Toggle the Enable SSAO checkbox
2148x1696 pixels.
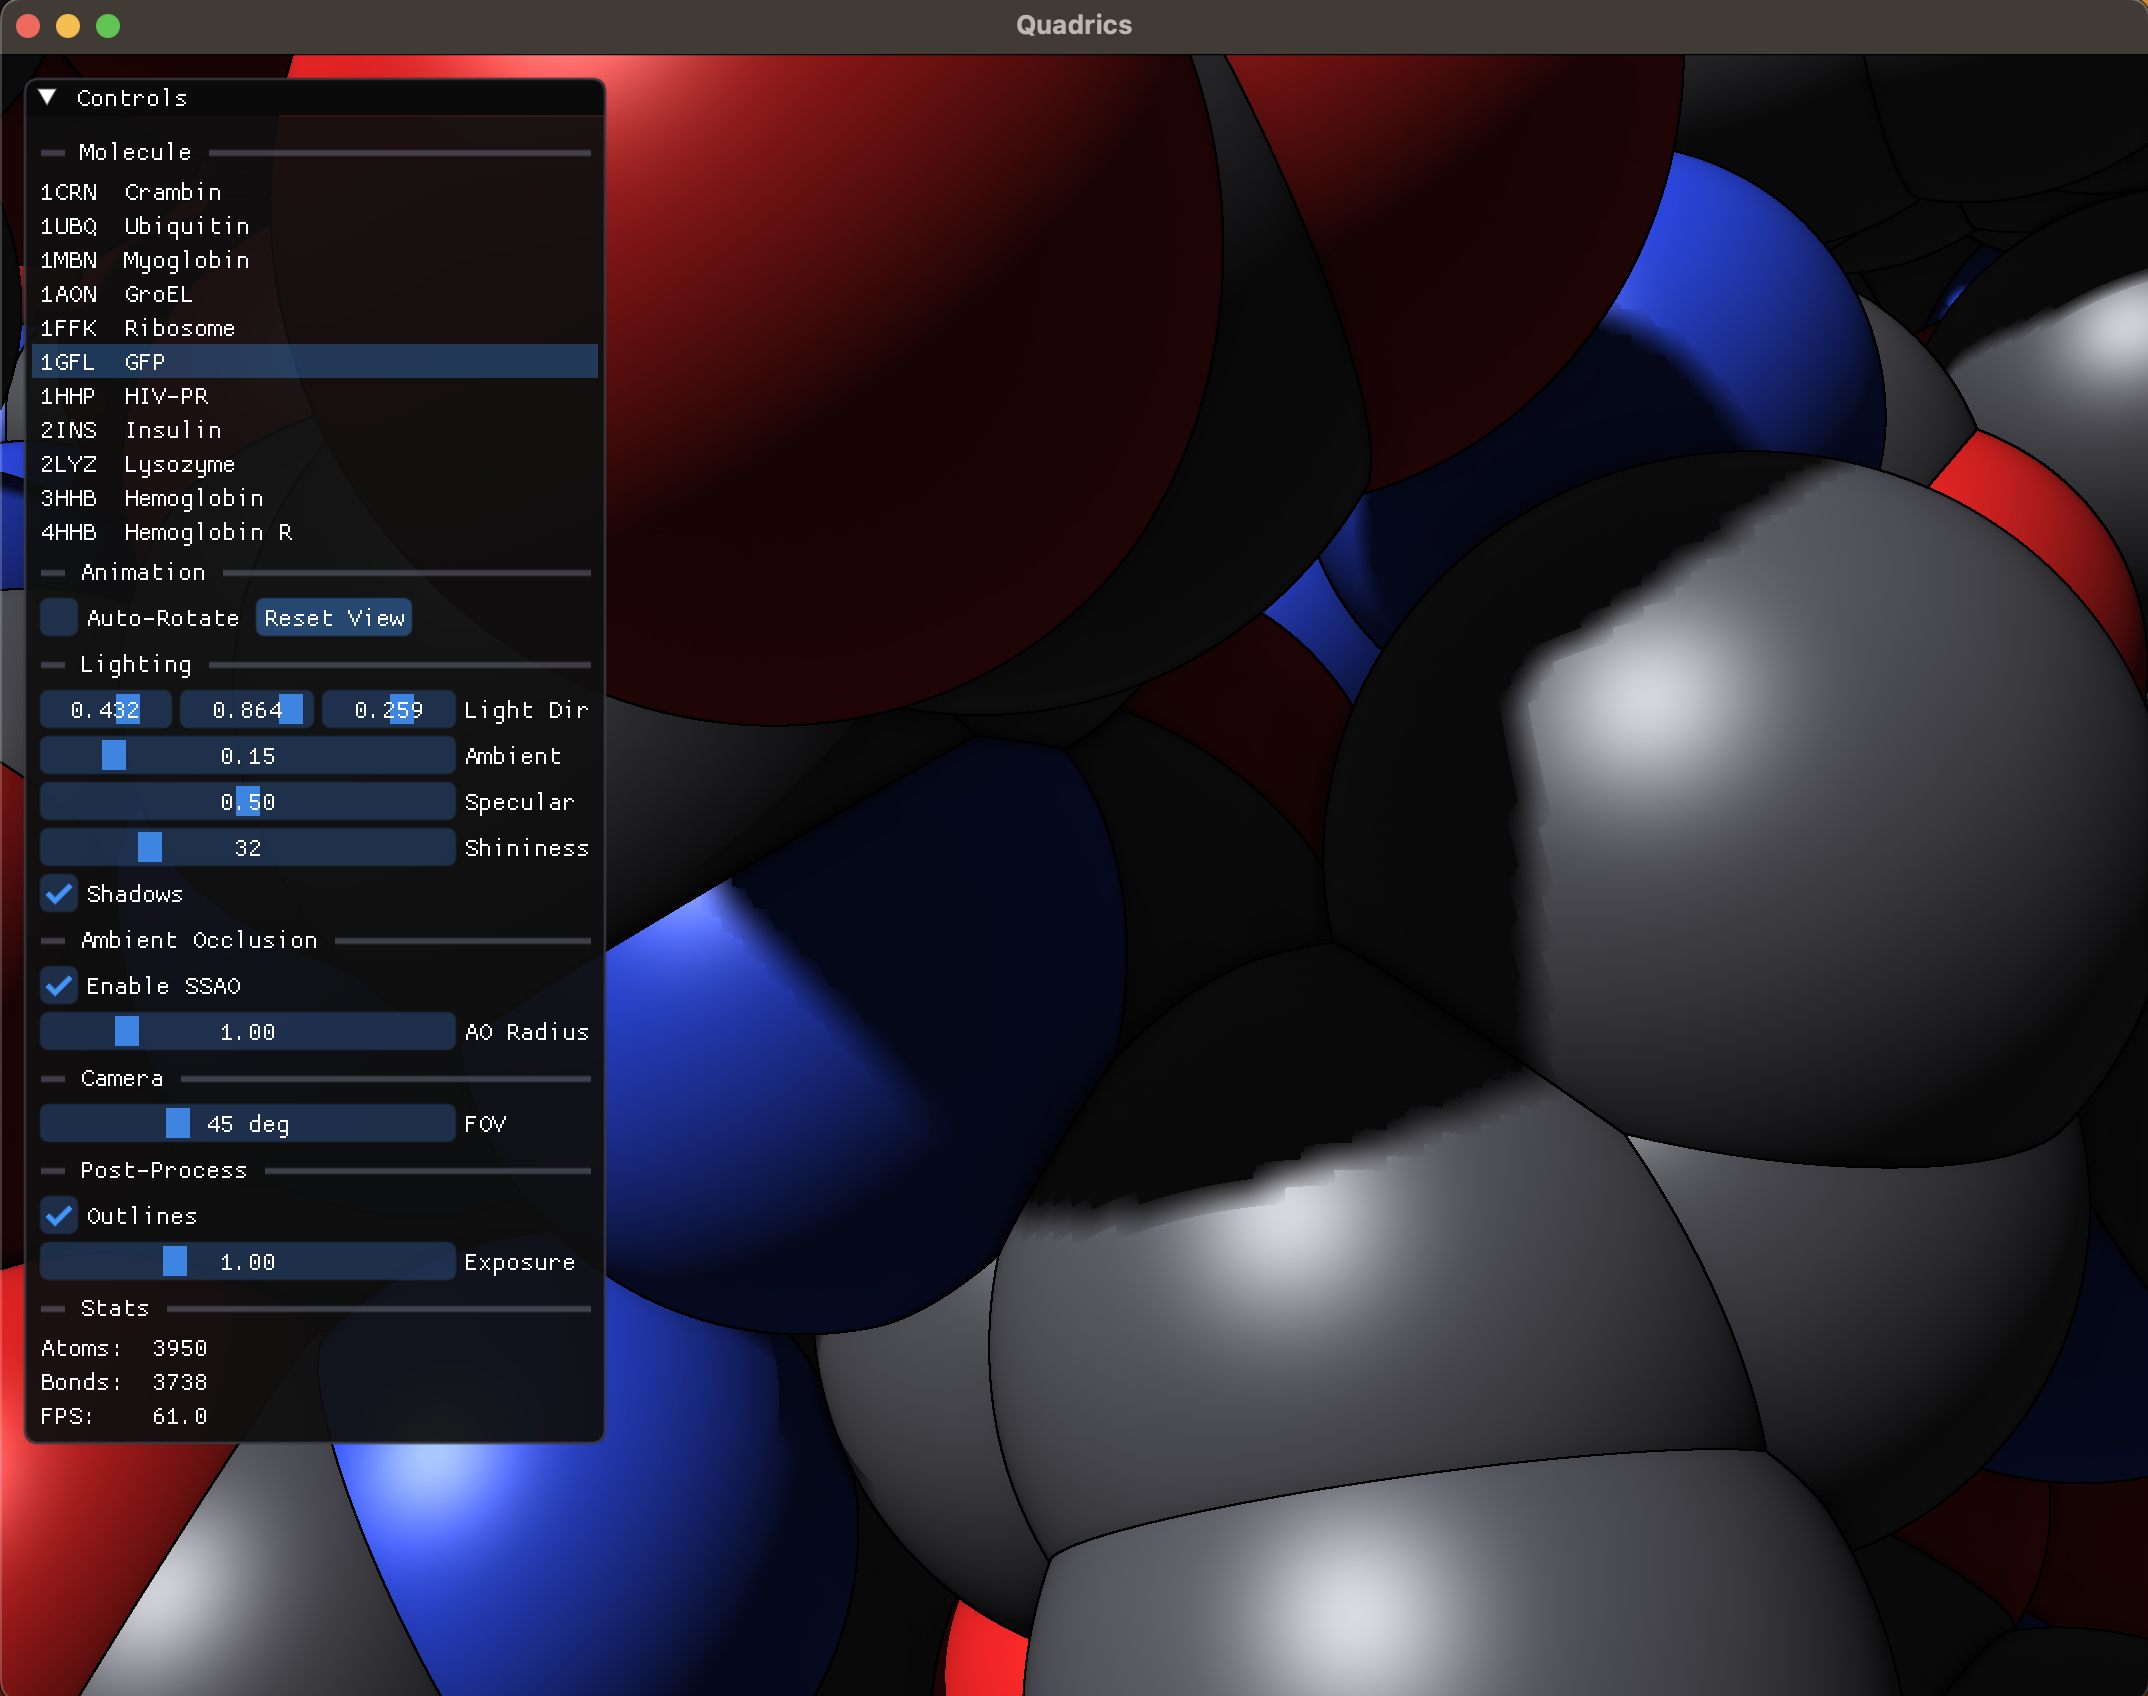pyautogui.click(x=59, y=986)
